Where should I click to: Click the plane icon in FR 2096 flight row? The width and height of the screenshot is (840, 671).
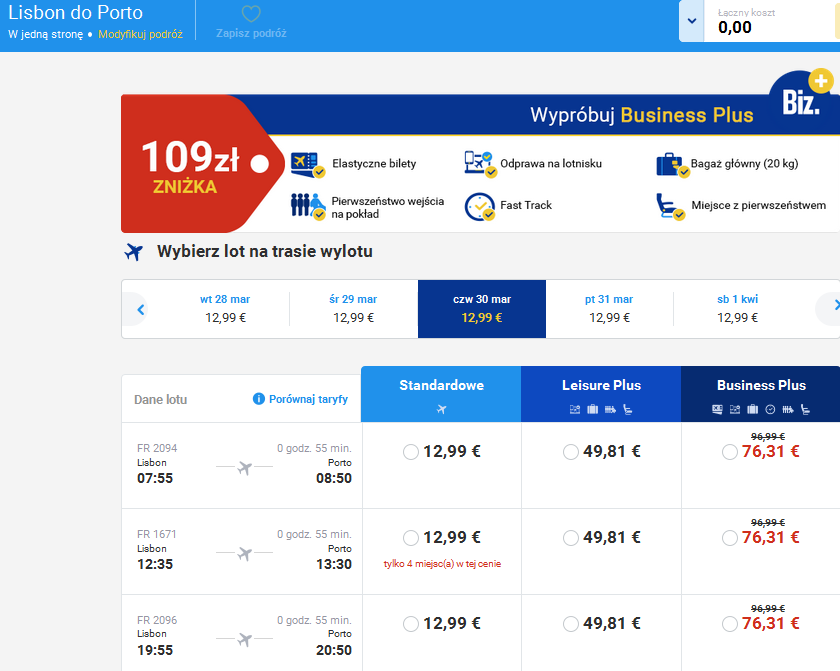coord(245,639)
